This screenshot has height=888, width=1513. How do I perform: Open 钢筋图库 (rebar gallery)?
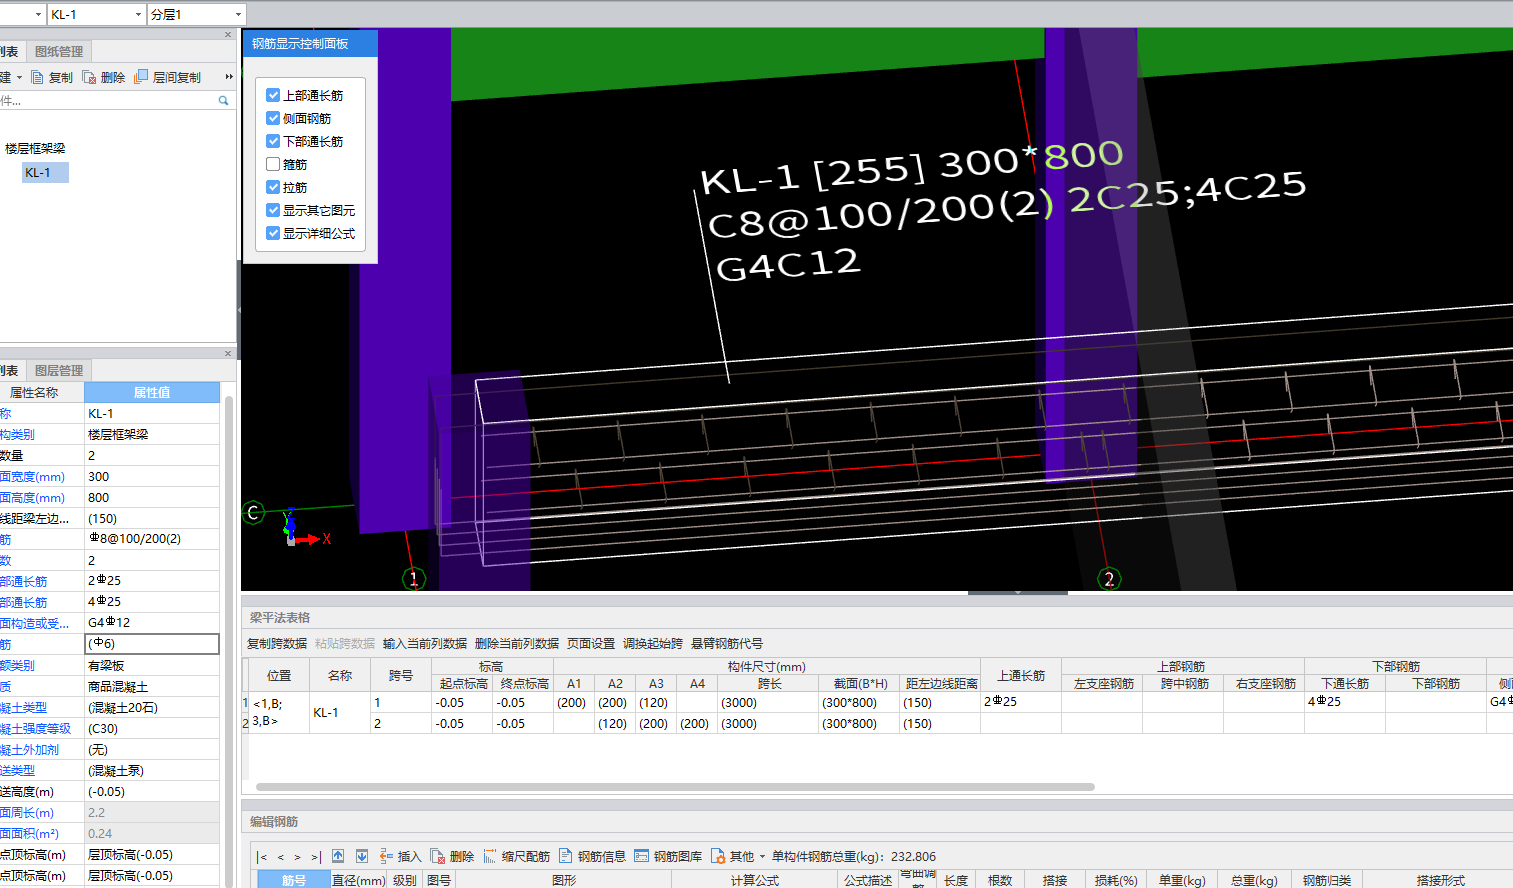point(668,856)
